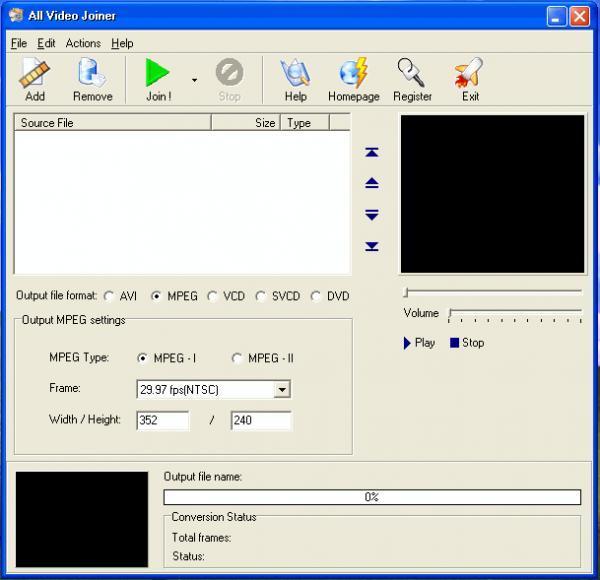
Task: Click the Register keys icon
Action: coord(412,80)
